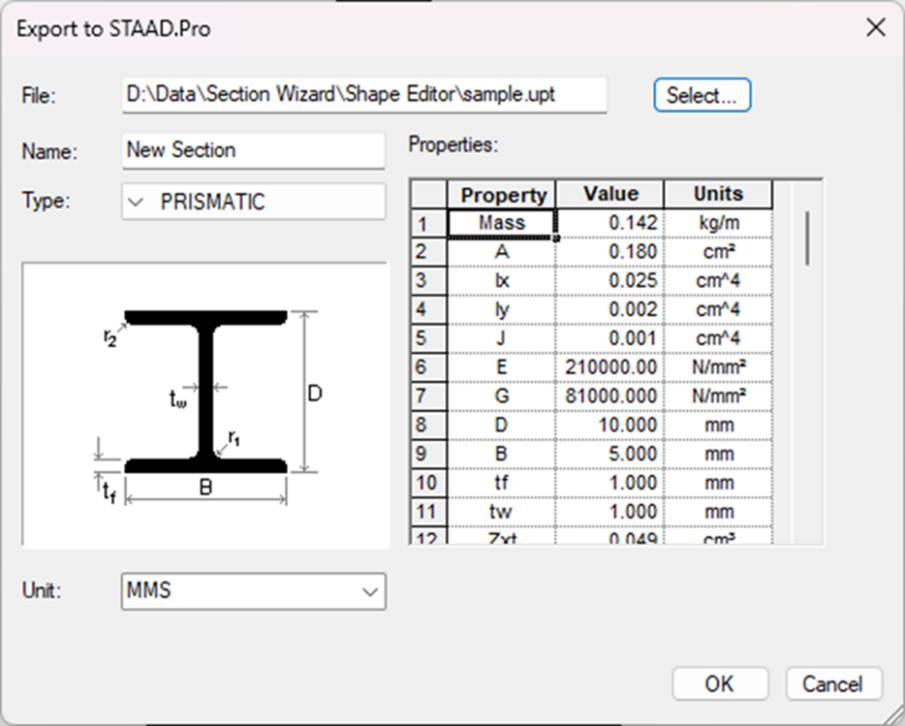Select the Ix value 0.025
The image size is (905, 726).
click(x=610, y=280)
